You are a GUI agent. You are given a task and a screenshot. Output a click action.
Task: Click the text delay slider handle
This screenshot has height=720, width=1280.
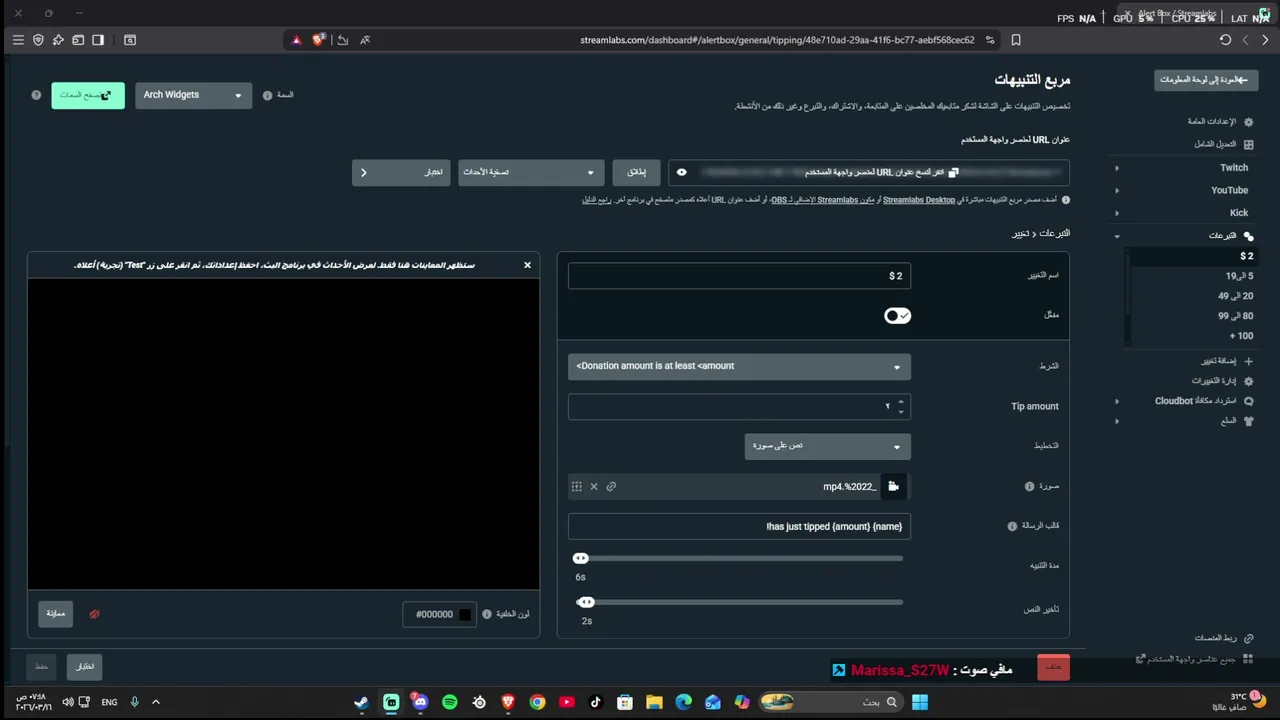[x=586, y=602]
